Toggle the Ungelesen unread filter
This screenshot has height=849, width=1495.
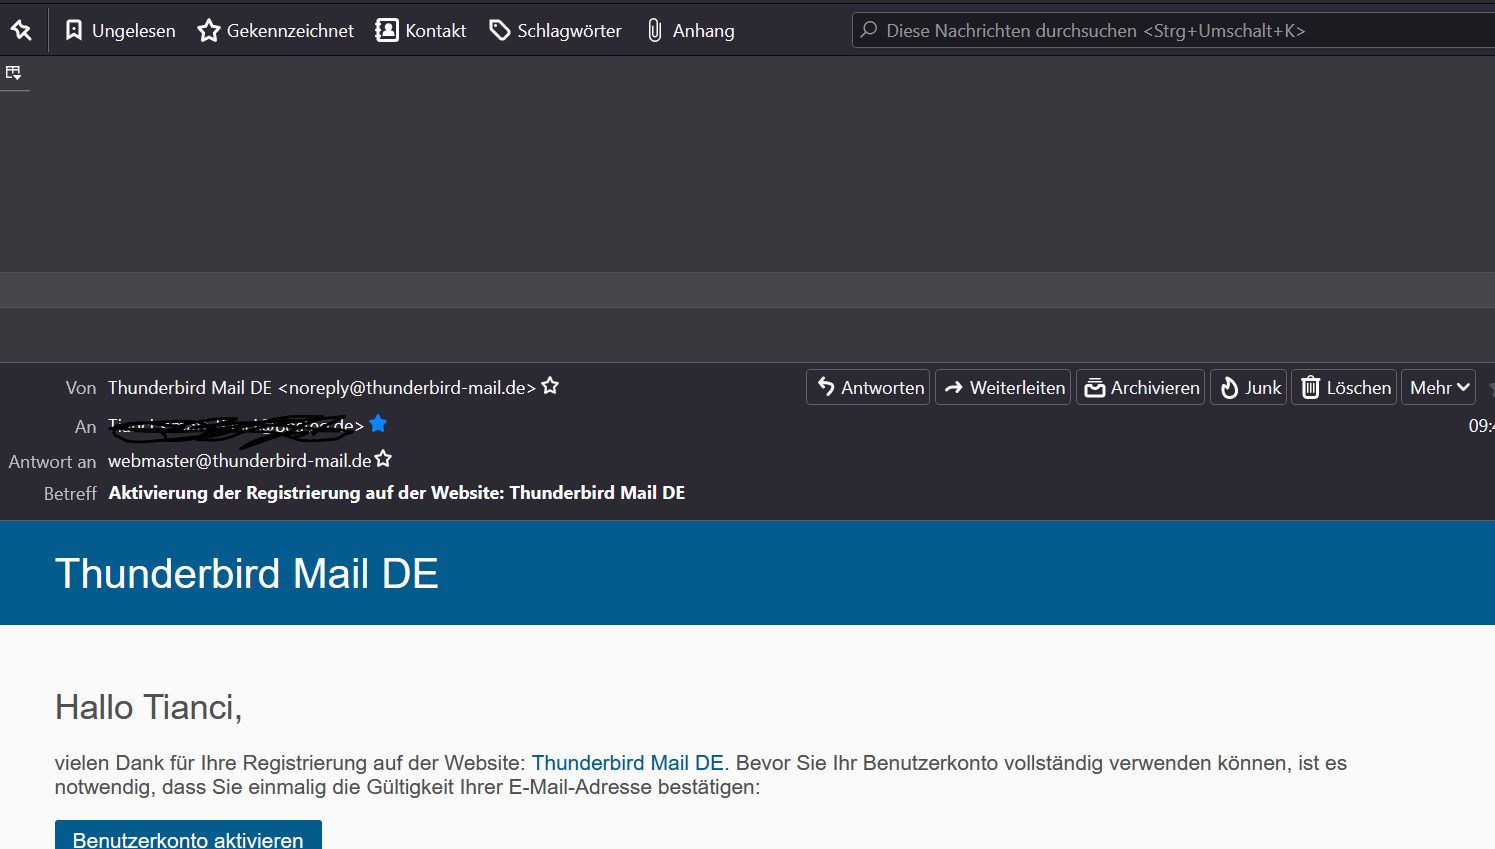pyautogui.click(x=120, y=31)
